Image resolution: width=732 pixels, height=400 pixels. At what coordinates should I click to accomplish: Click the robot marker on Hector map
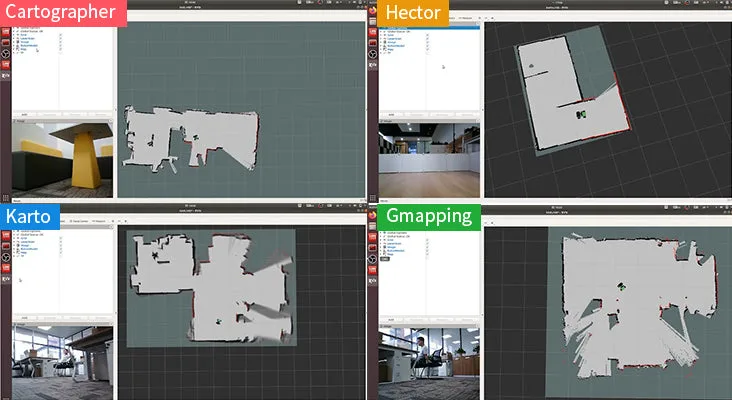(x=581, y=114)
